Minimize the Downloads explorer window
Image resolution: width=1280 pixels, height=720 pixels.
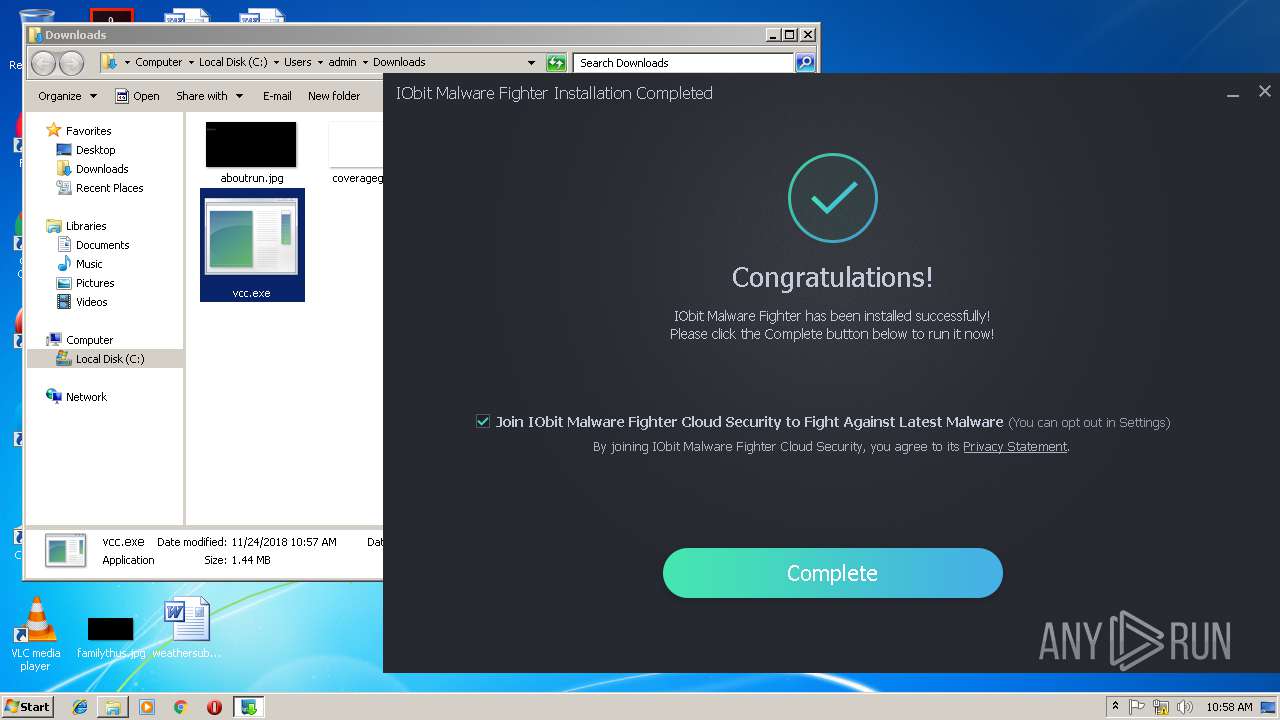[773, 34]
